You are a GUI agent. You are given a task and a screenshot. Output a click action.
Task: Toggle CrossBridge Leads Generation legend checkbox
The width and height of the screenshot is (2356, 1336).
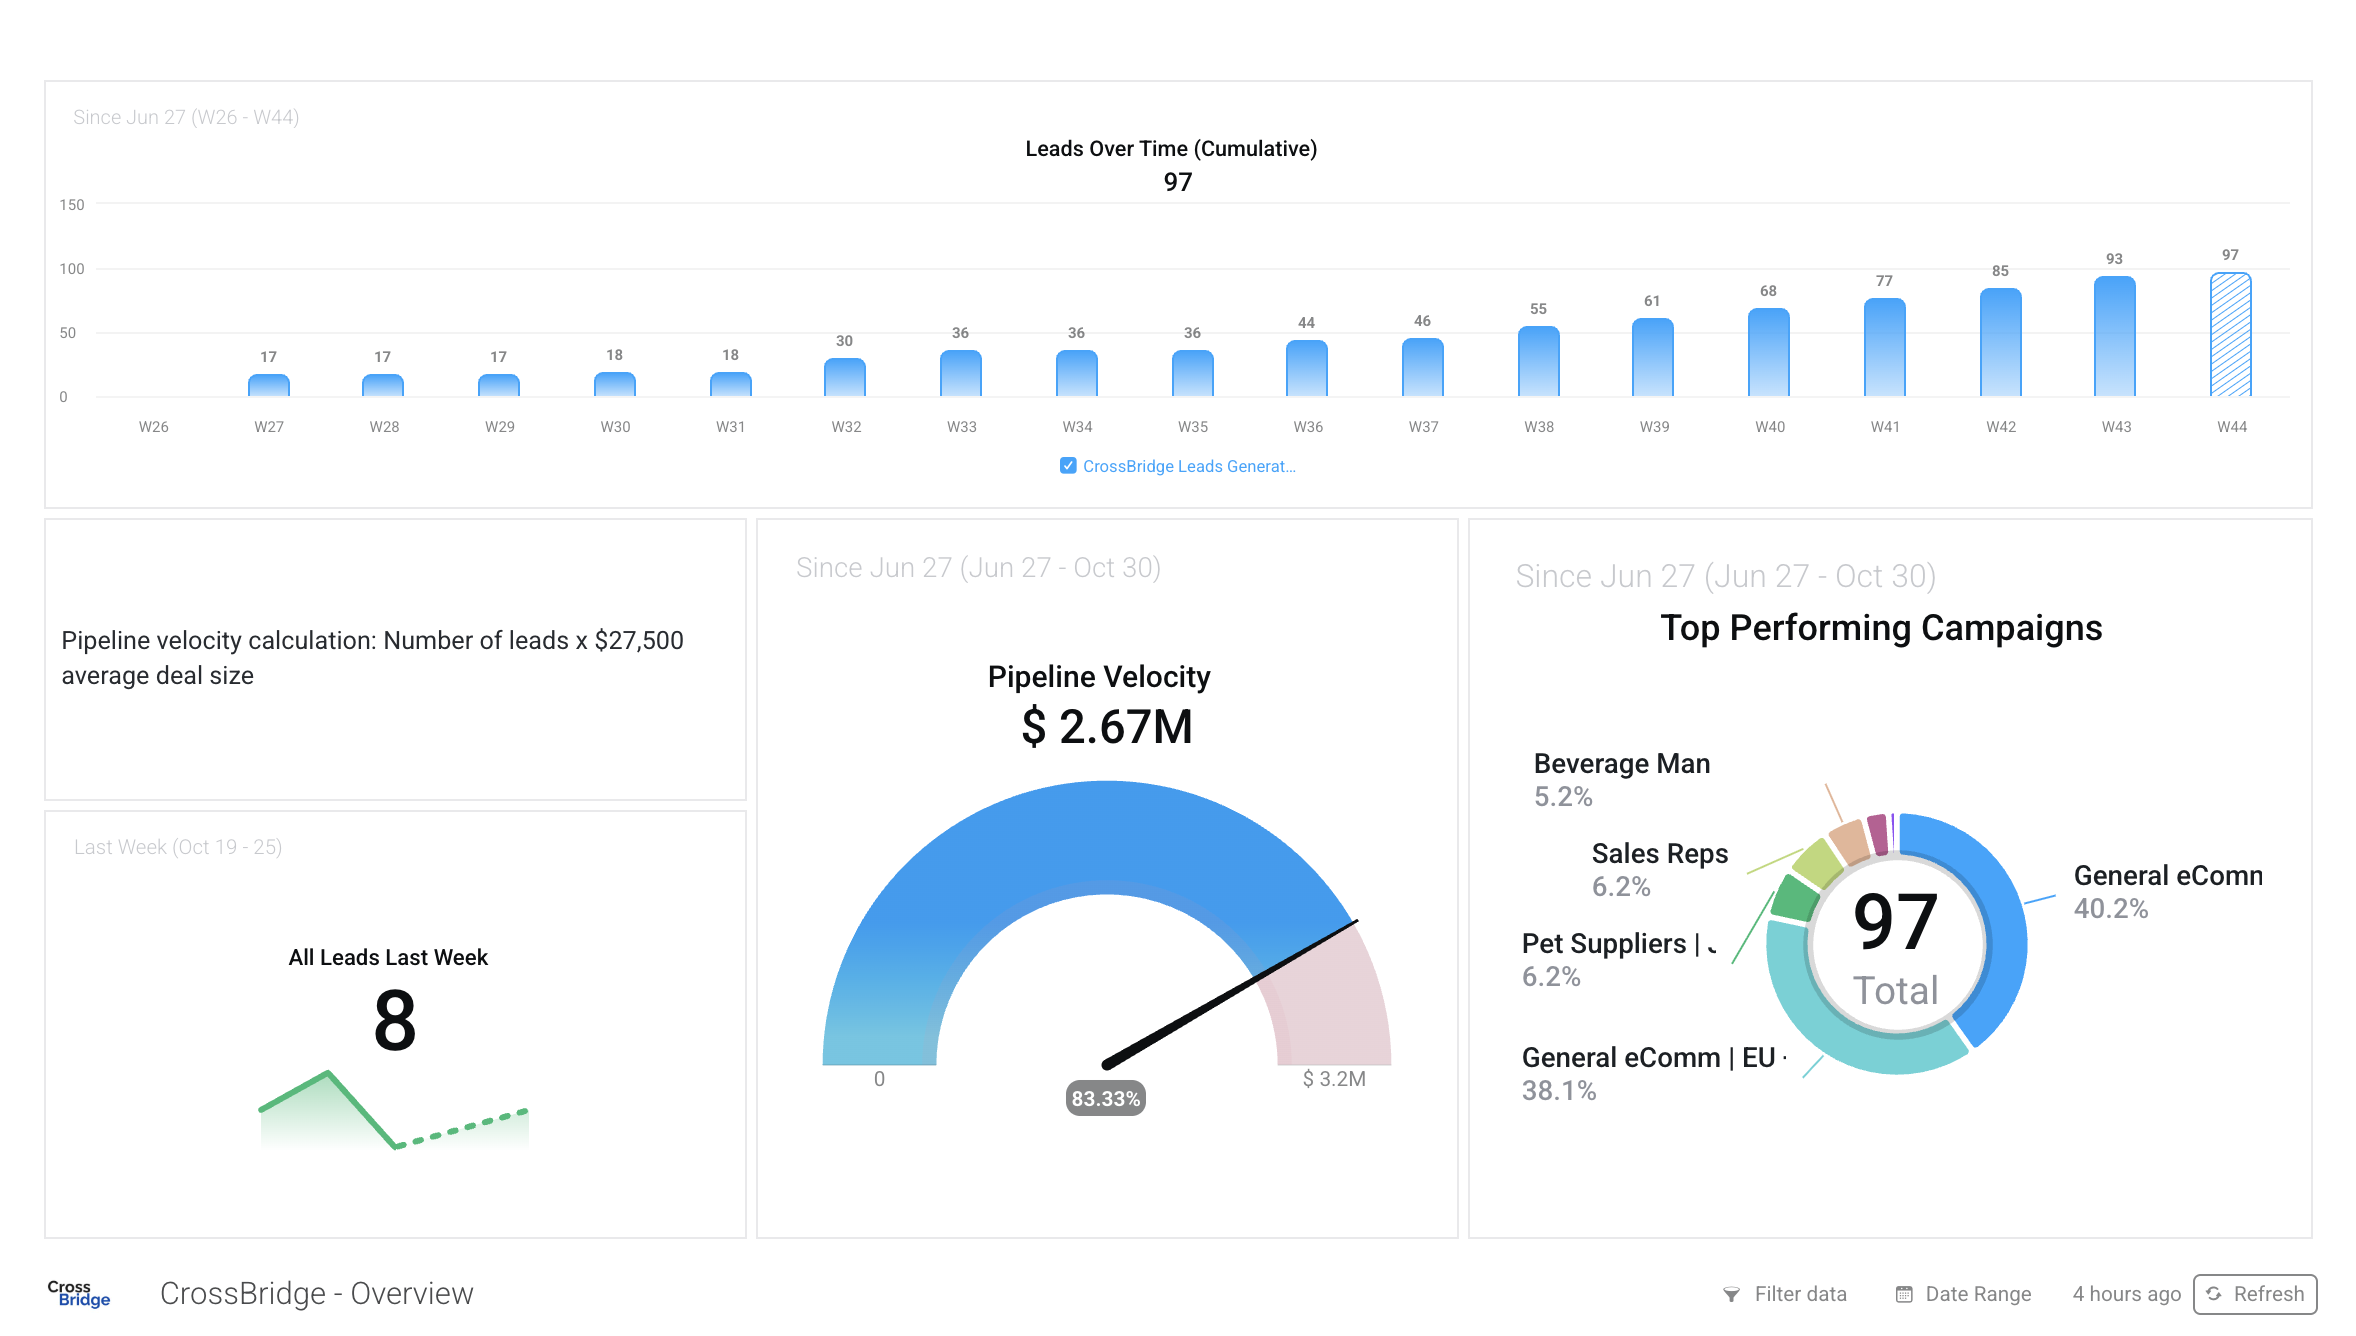(x=1068, y=466)
